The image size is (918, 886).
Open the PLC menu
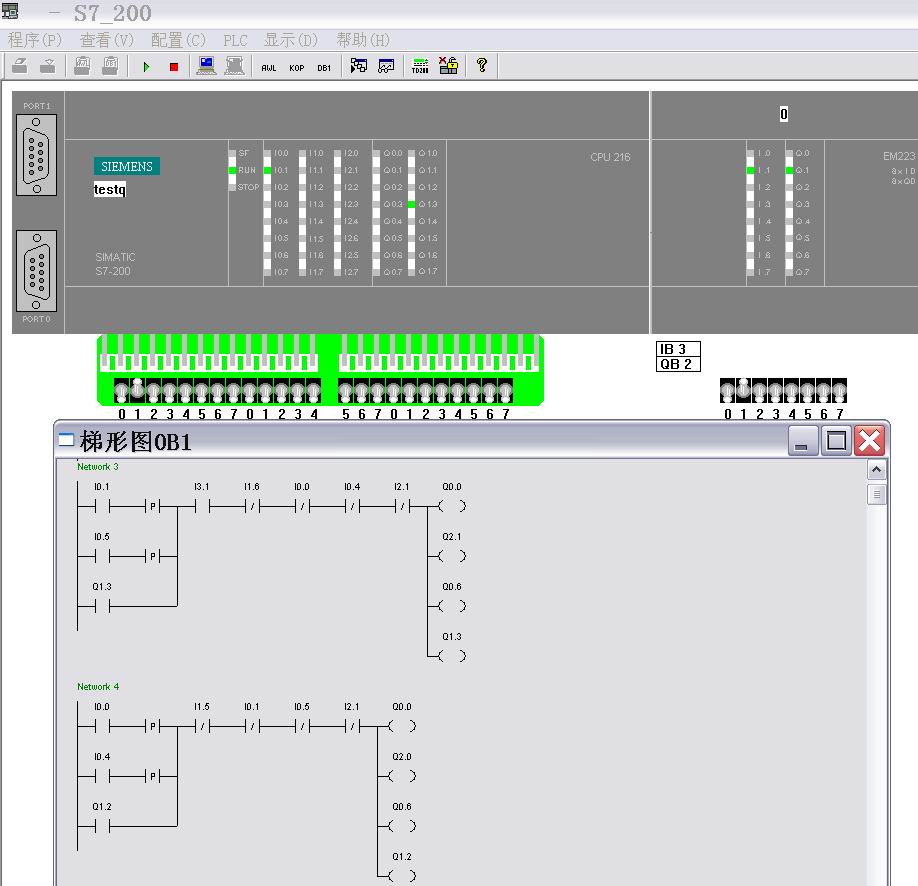[235, 40]
